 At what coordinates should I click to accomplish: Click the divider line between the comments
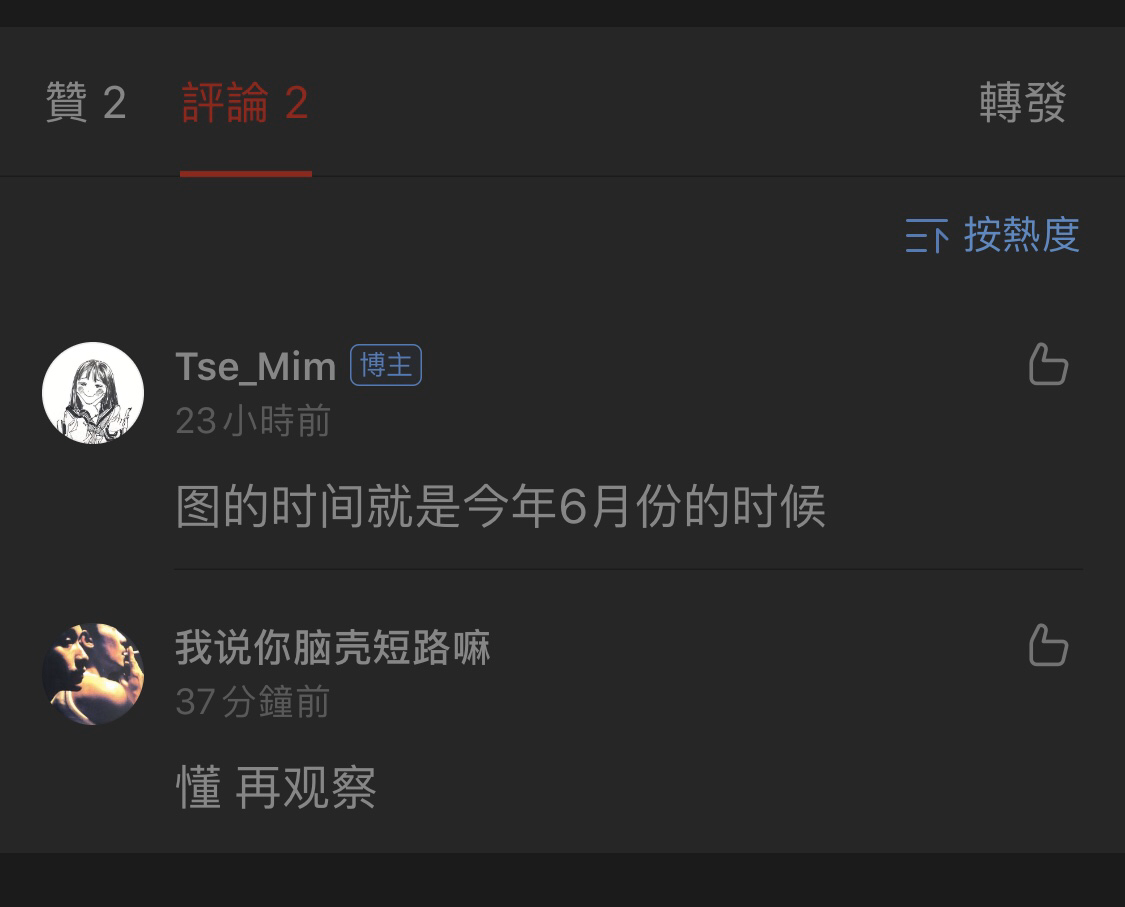pos(629,569)
